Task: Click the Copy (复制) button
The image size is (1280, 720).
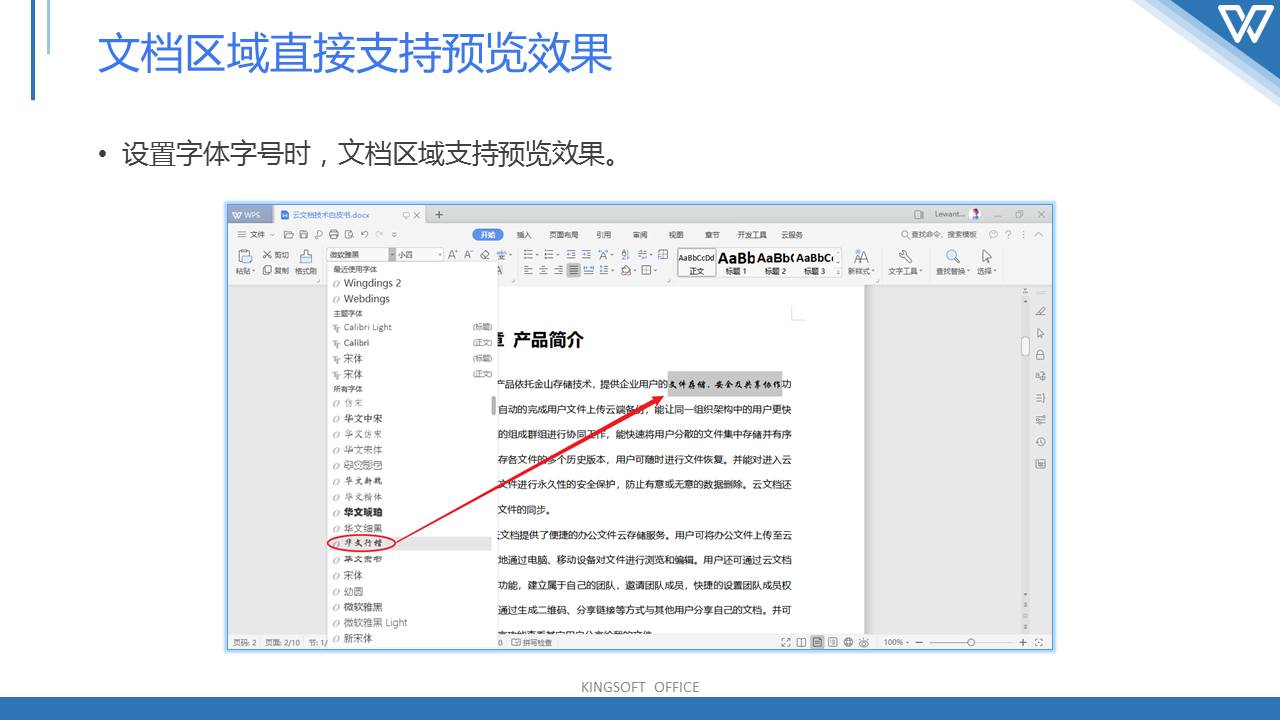Action: click(x=276, y=270)
